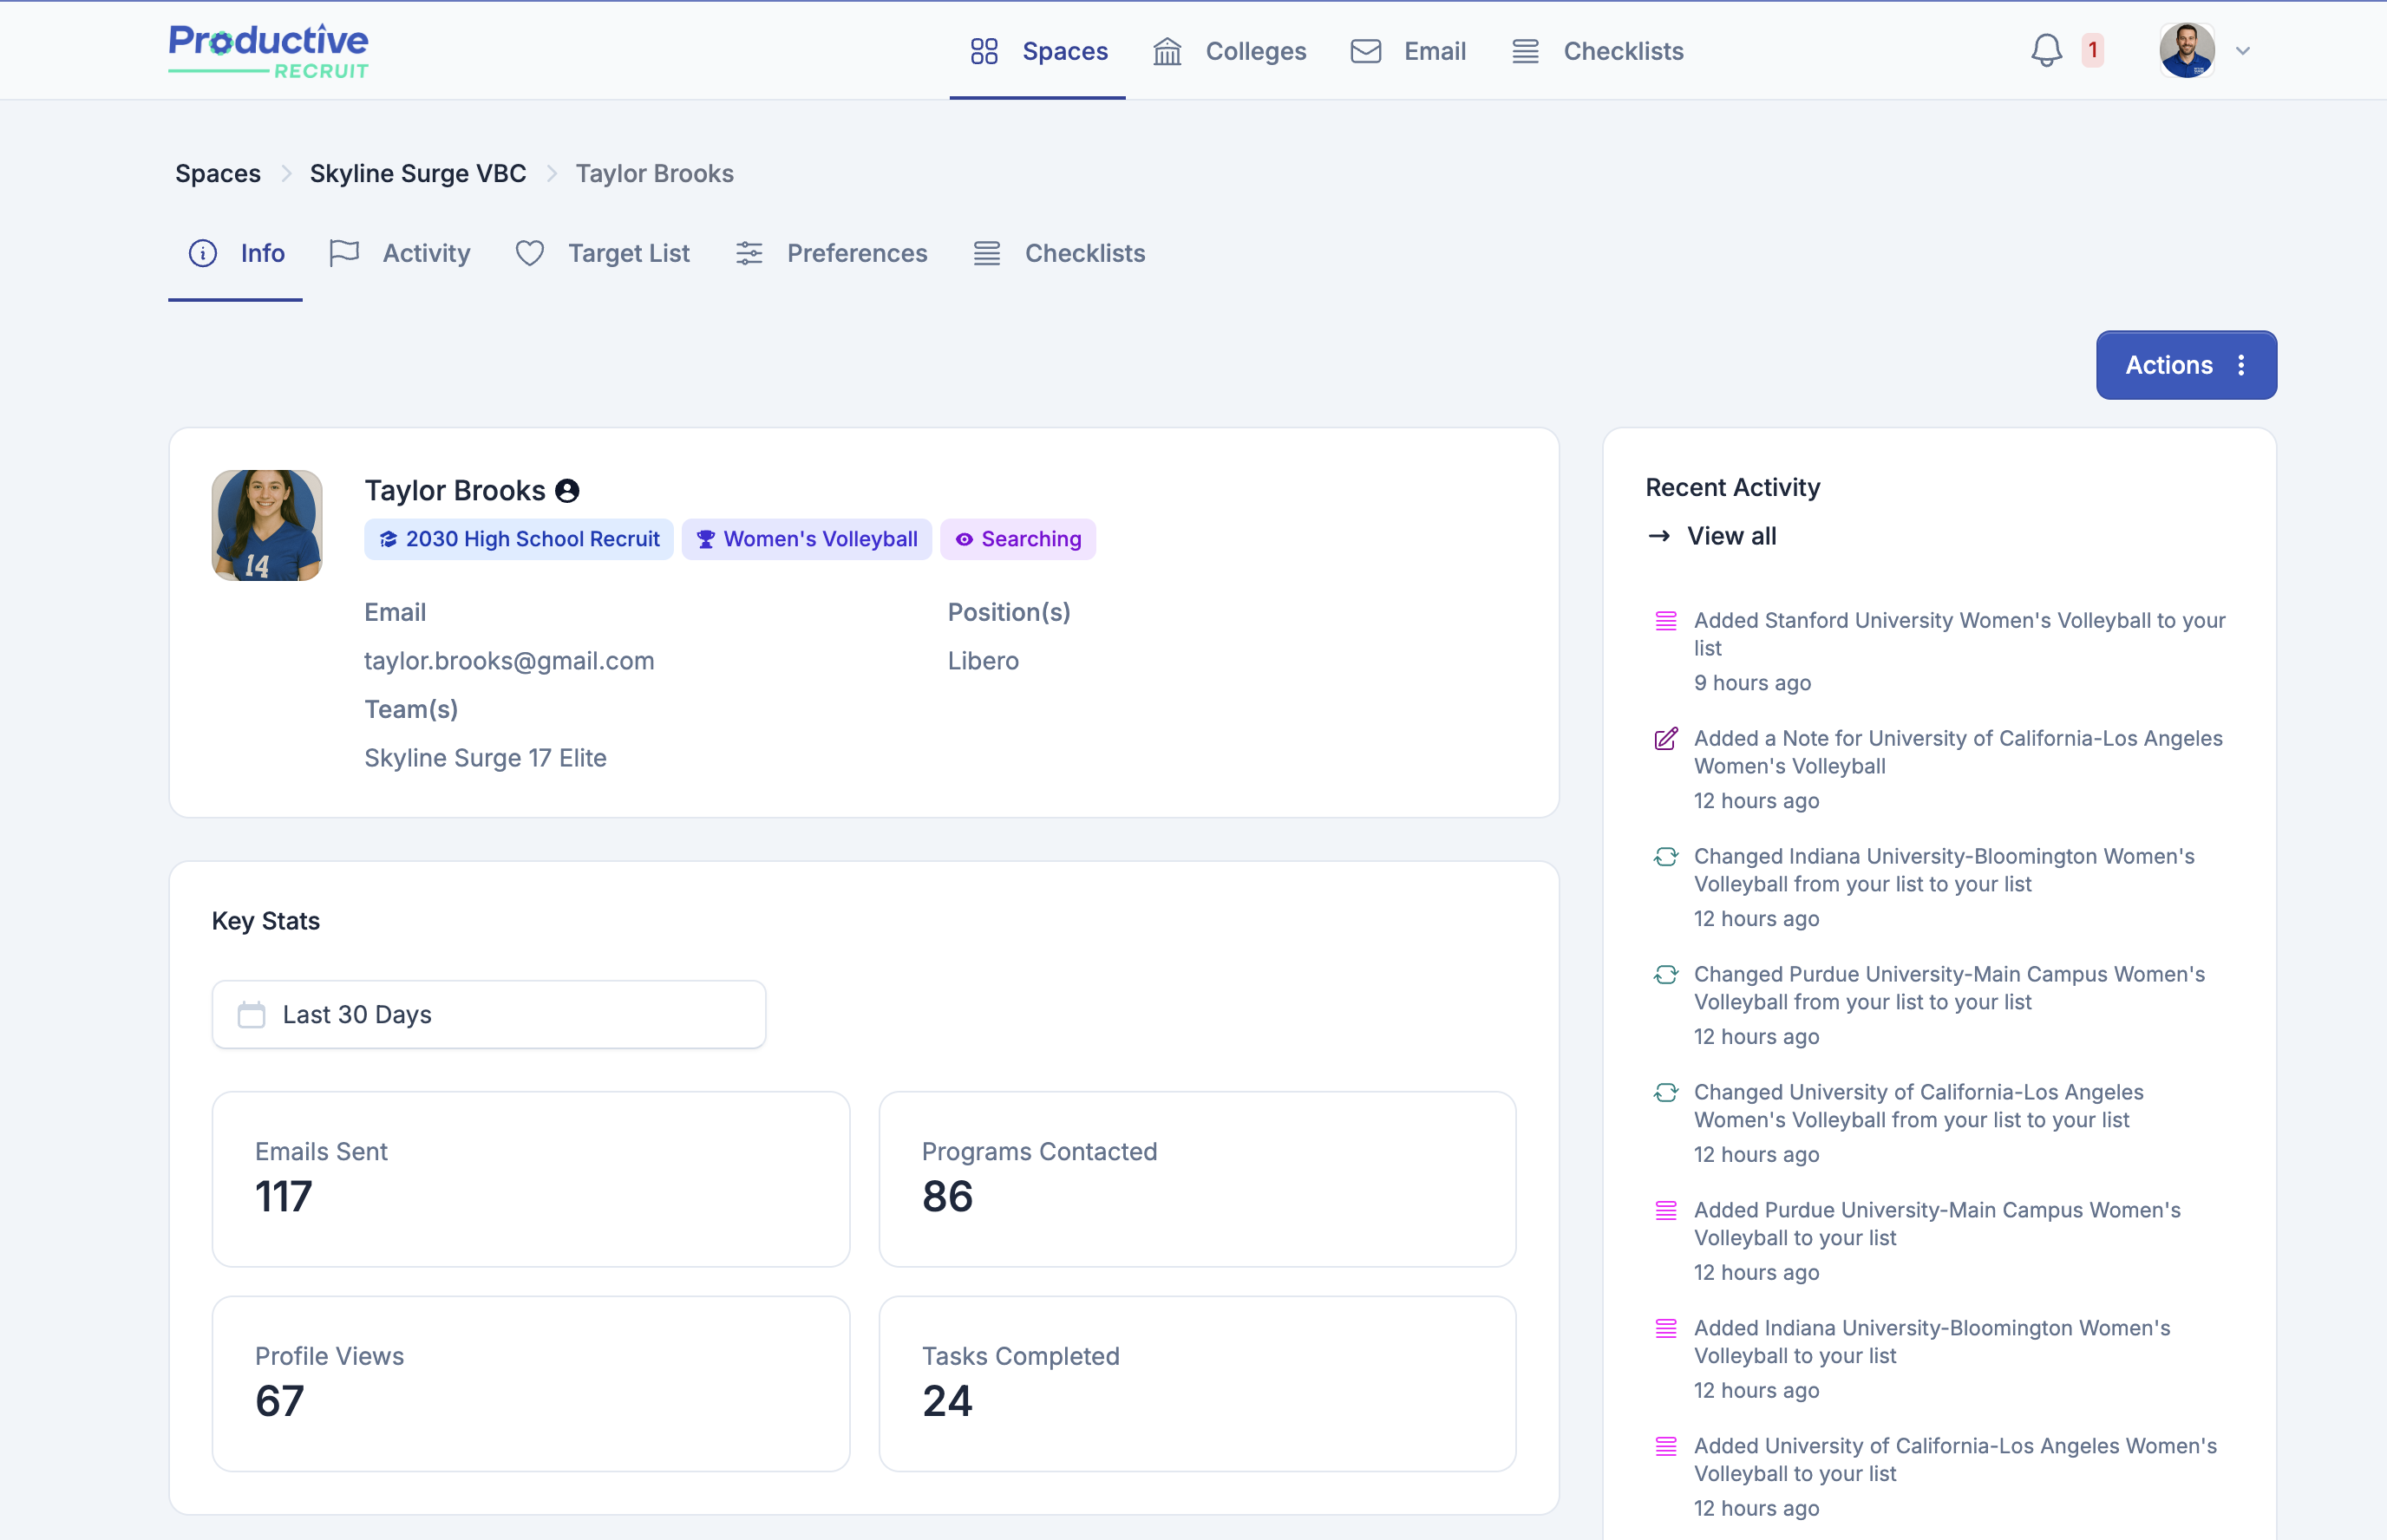Viewport: 2387px width, 1540px height.
Task: Click the red notification count badge
Action: point(2092,50)
